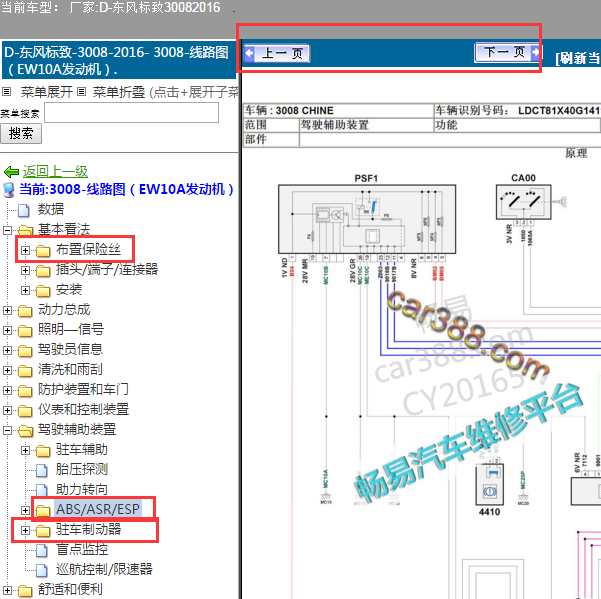Click the 盲点监控 document icon
This screenshot has width=601, height=599.
42,550
